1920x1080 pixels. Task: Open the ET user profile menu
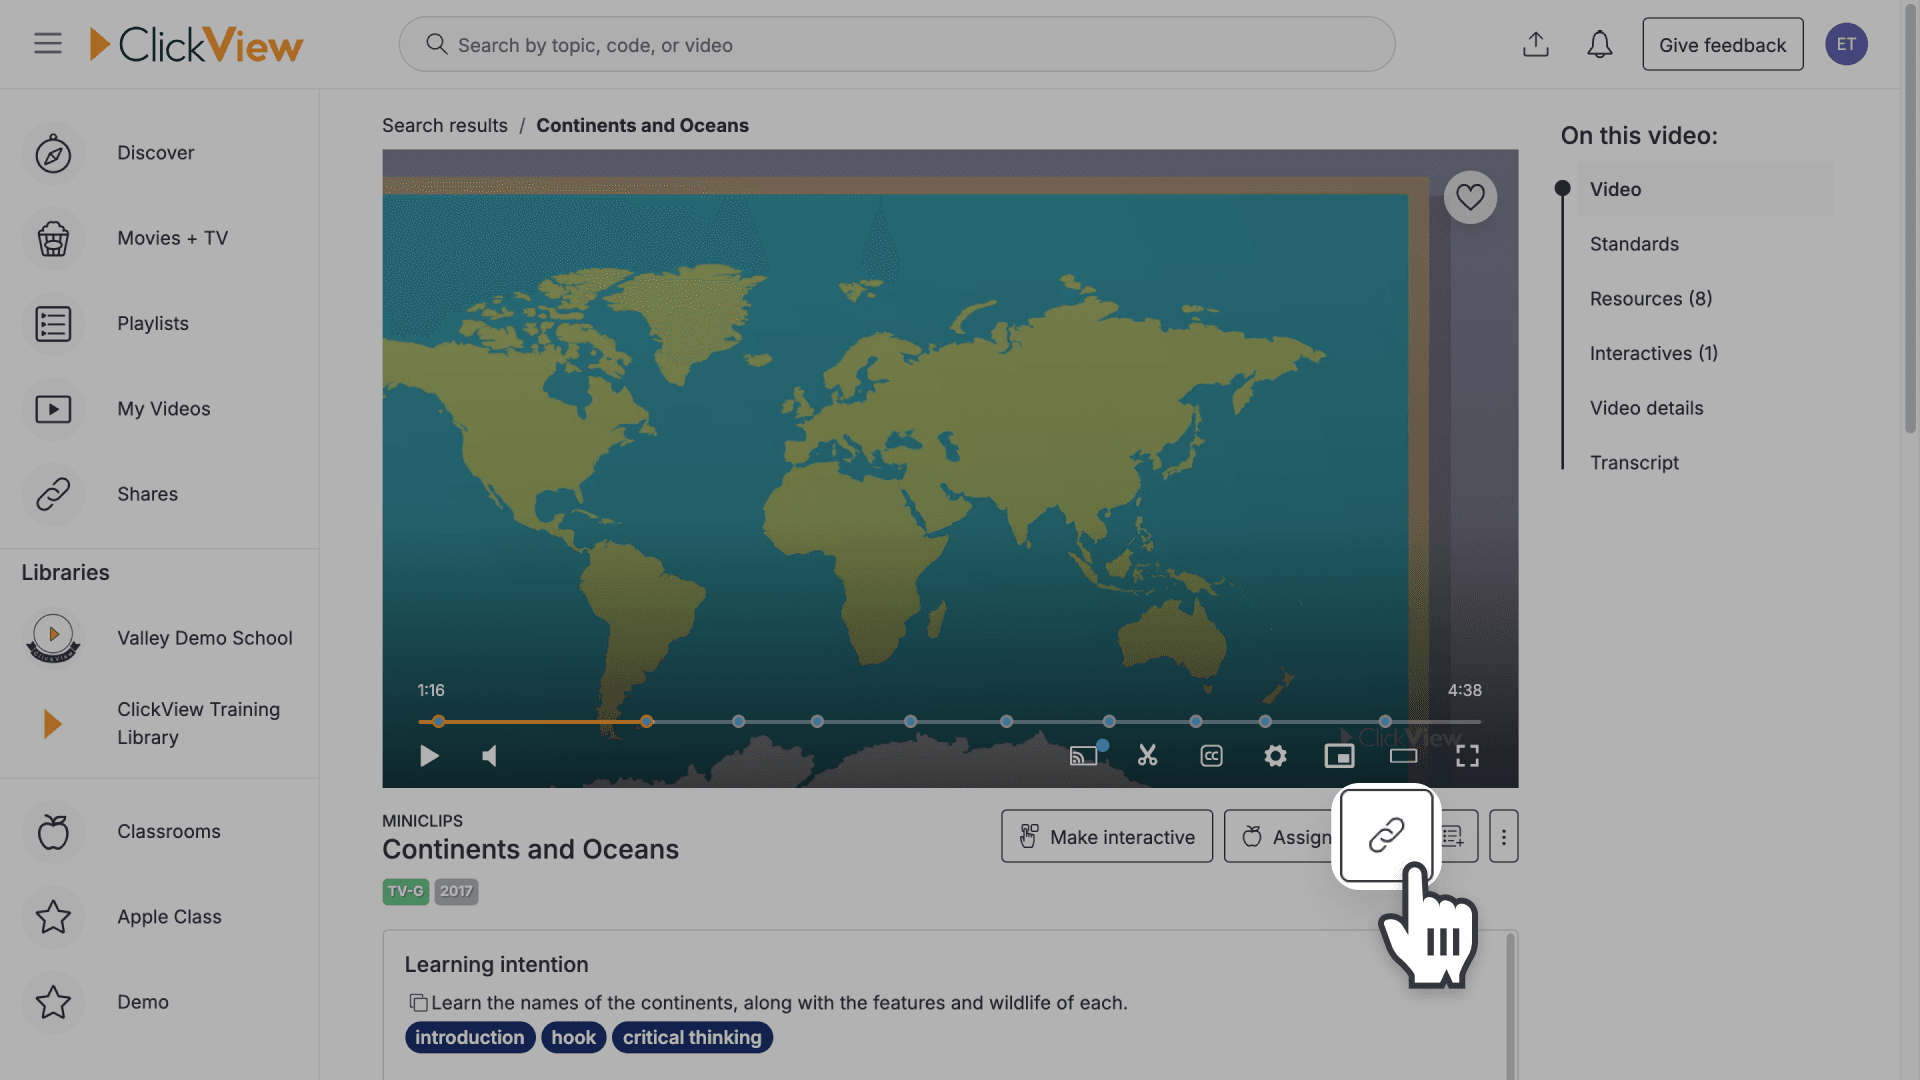pos(1846,44)
